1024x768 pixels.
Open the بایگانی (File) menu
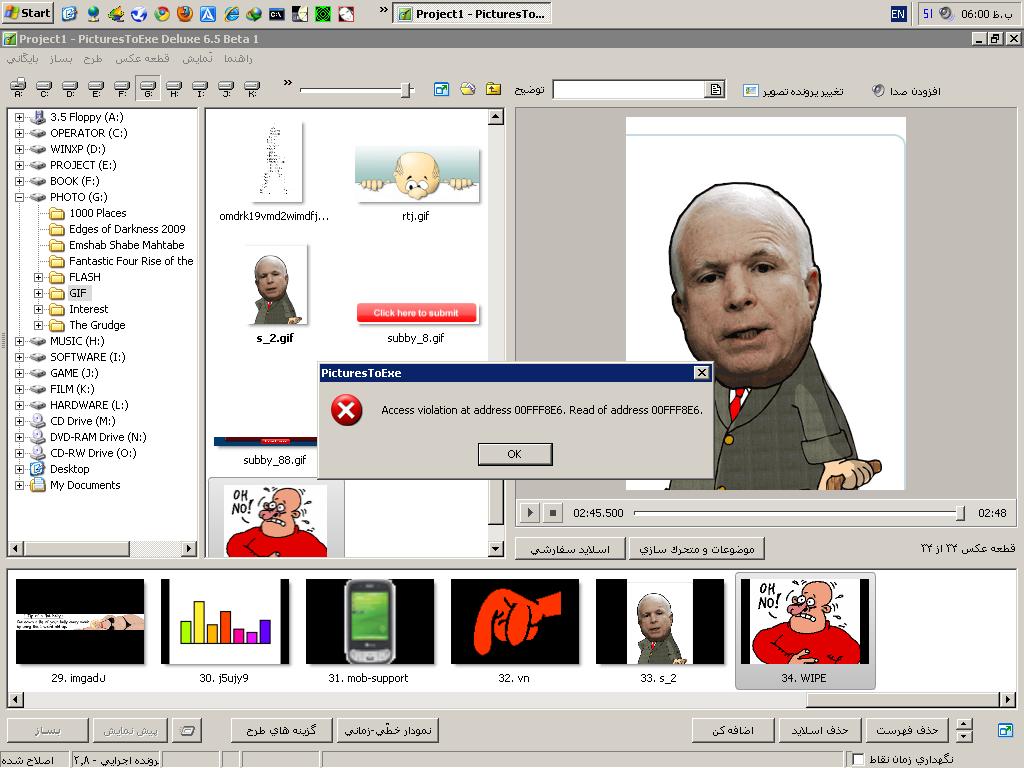22,59
